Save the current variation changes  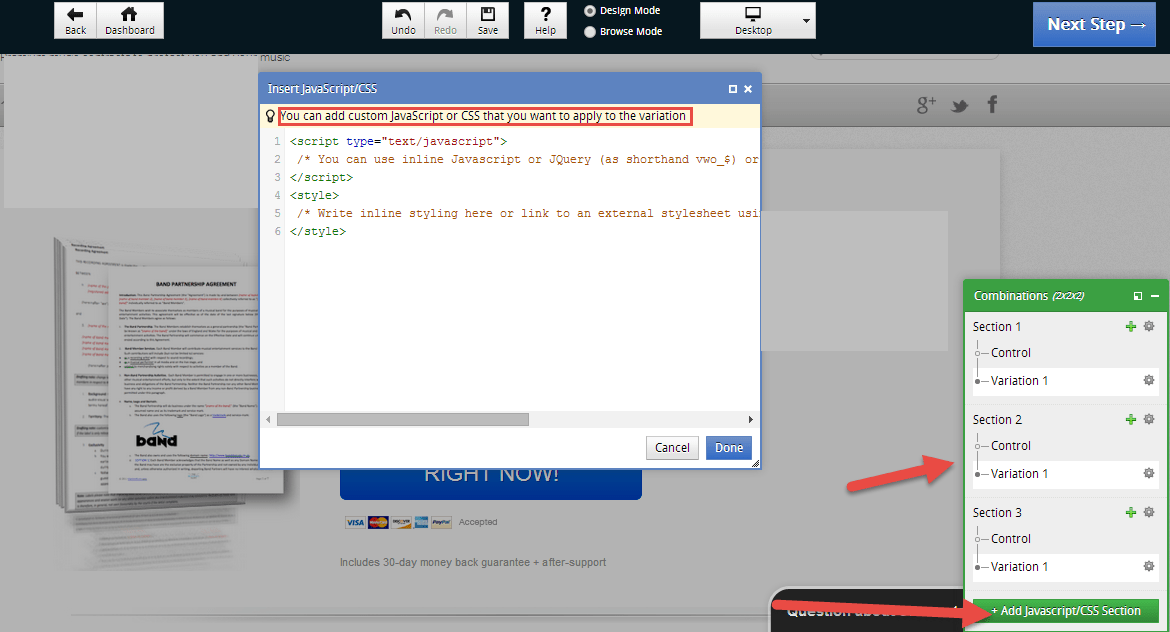click(x=487, y=20)
